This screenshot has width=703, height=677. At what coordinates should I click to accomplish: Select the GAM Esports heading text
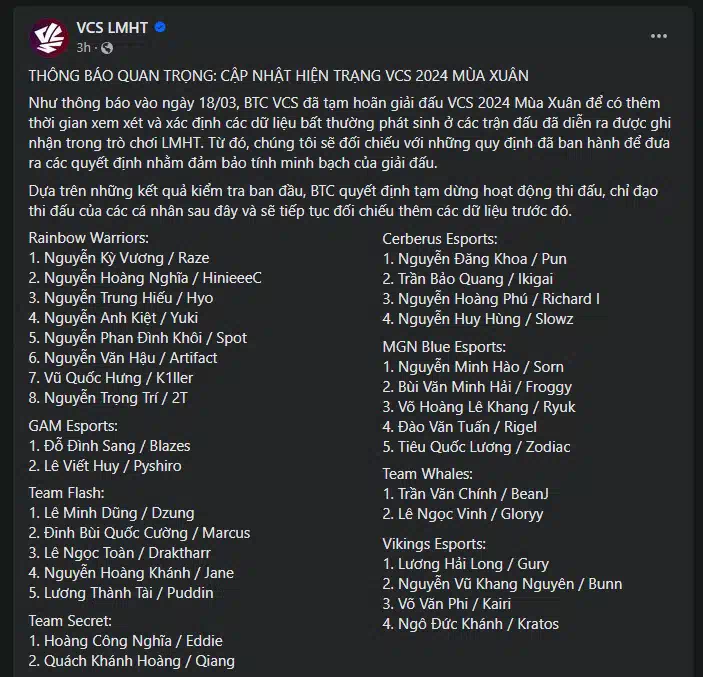click(73, 426)
